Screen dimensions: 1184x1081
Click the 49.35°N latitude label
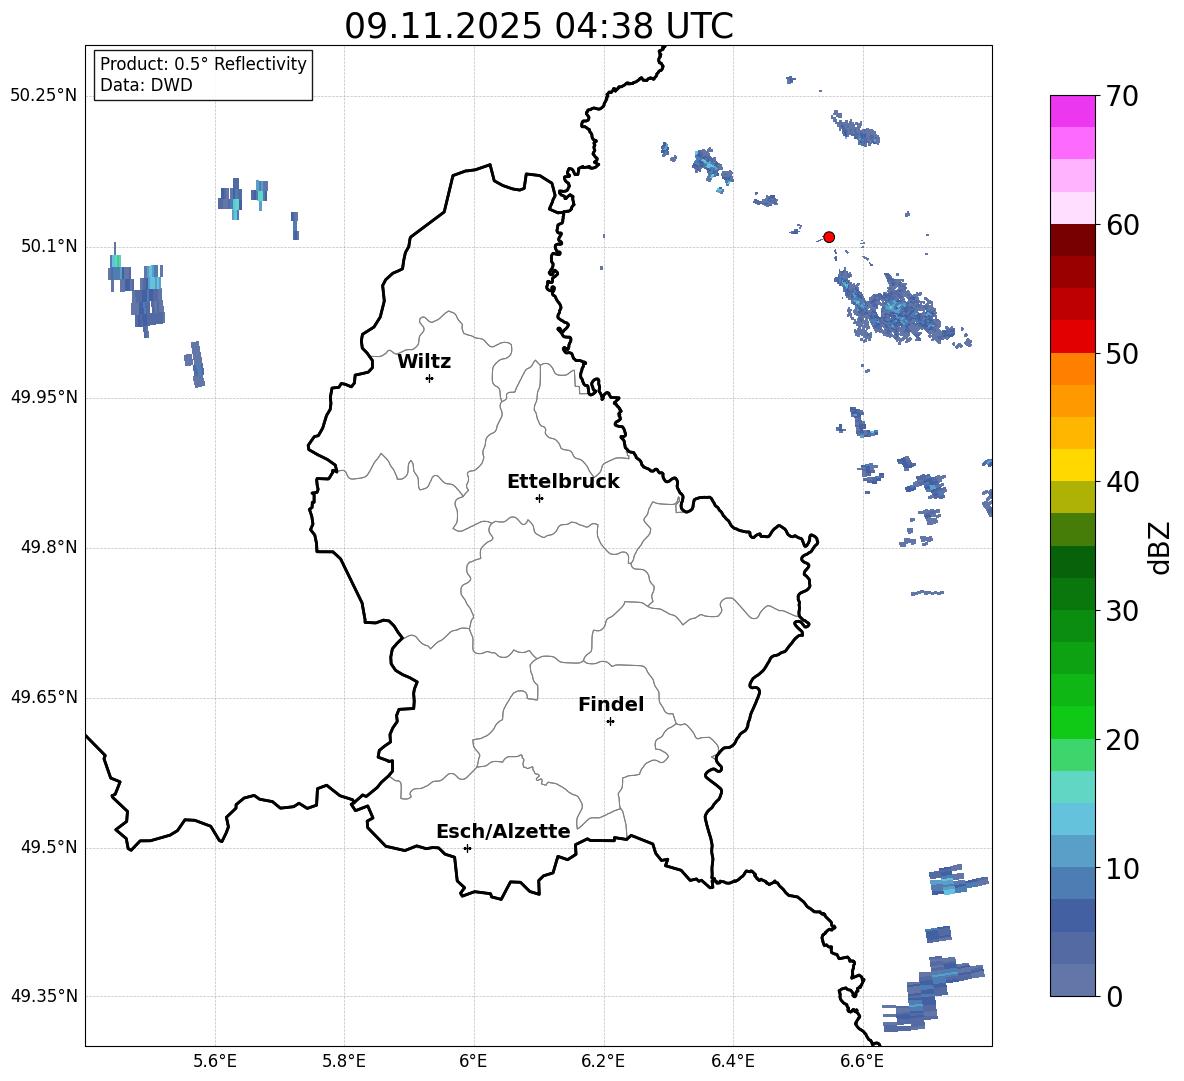[44, 996]
